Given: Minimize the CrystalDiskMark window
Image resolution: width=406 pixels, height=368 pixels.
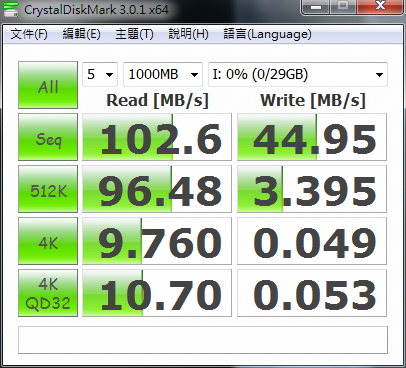Looking at the screenshot, I should [x=316, y=7].
